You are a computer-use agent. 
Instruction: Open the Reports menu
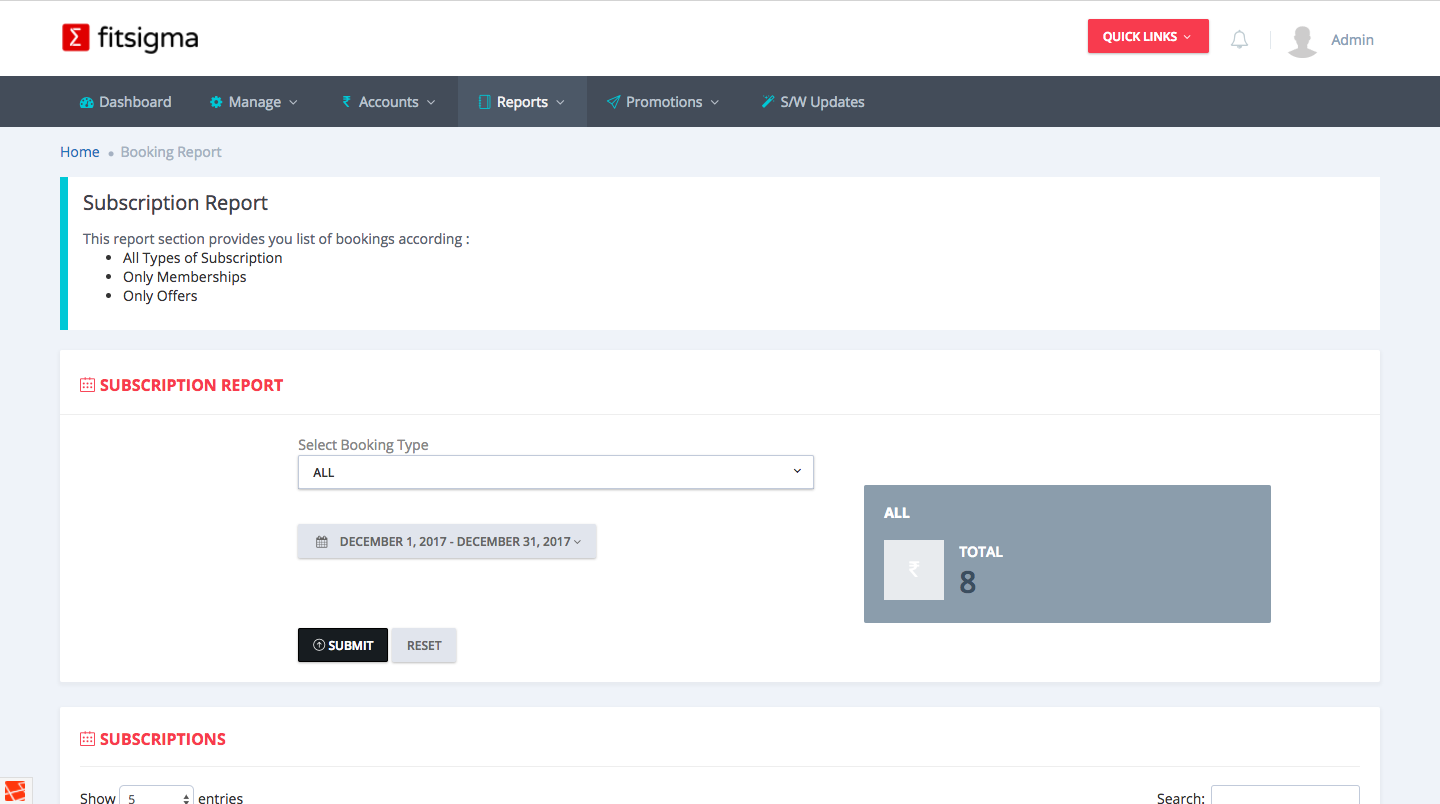(522, 102)
